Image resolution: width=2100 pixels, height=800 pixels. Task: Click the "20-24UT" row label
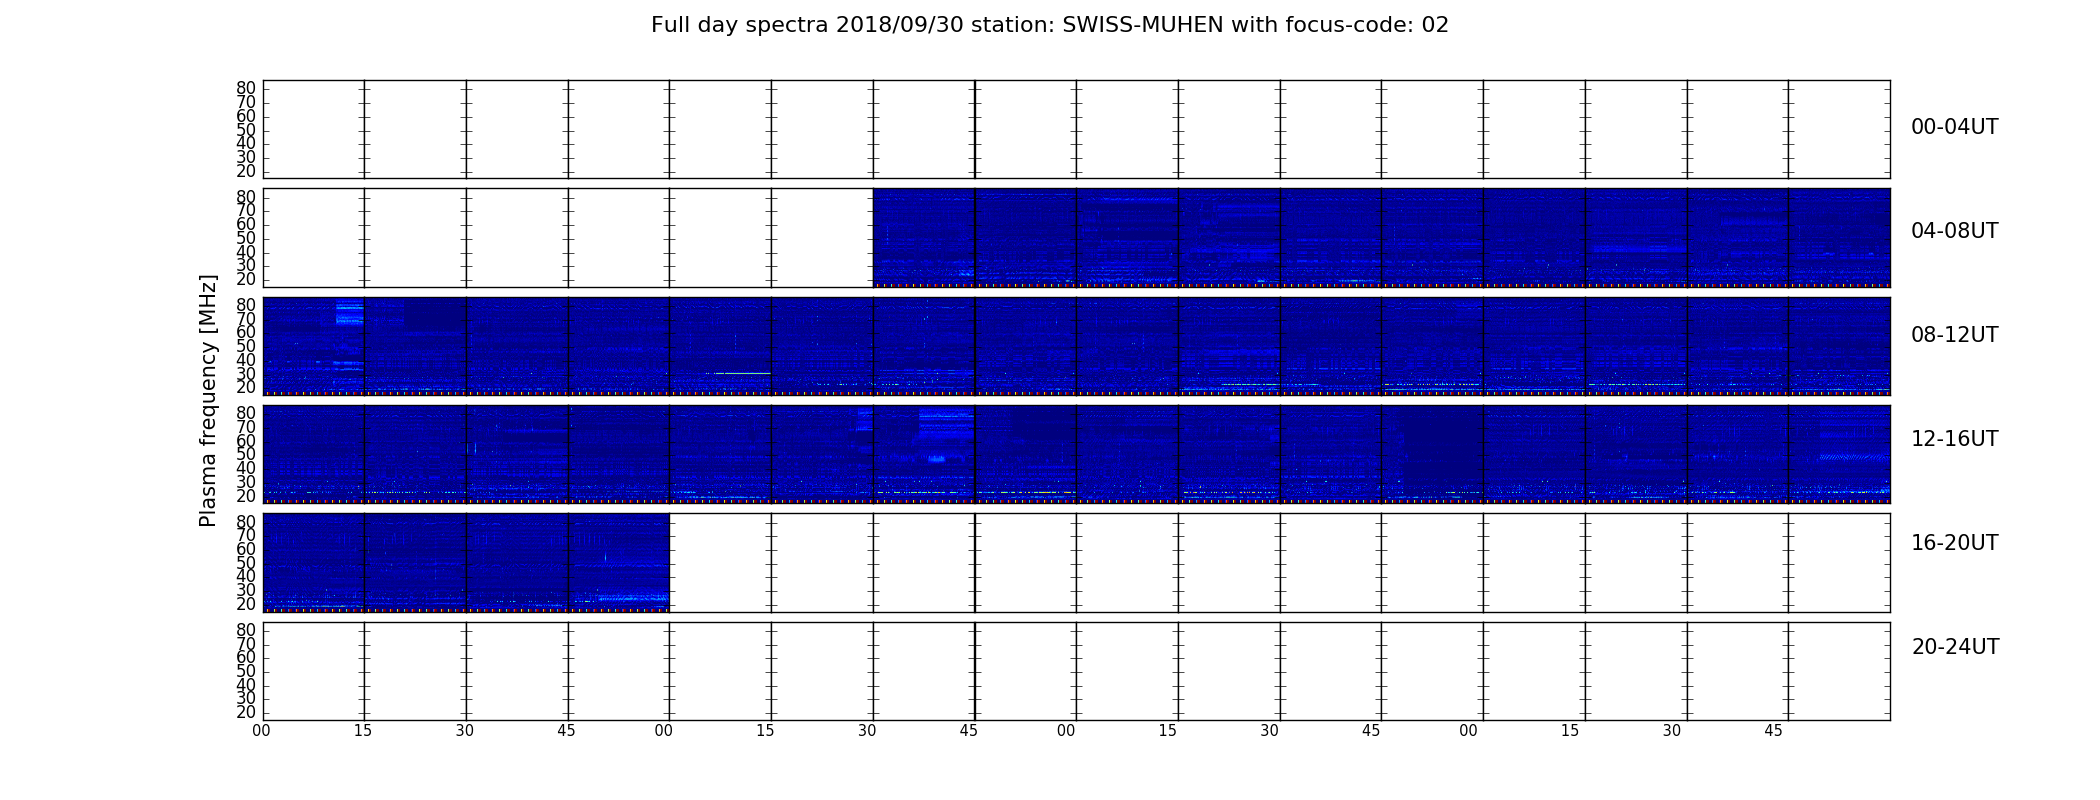pos(1955,647)
